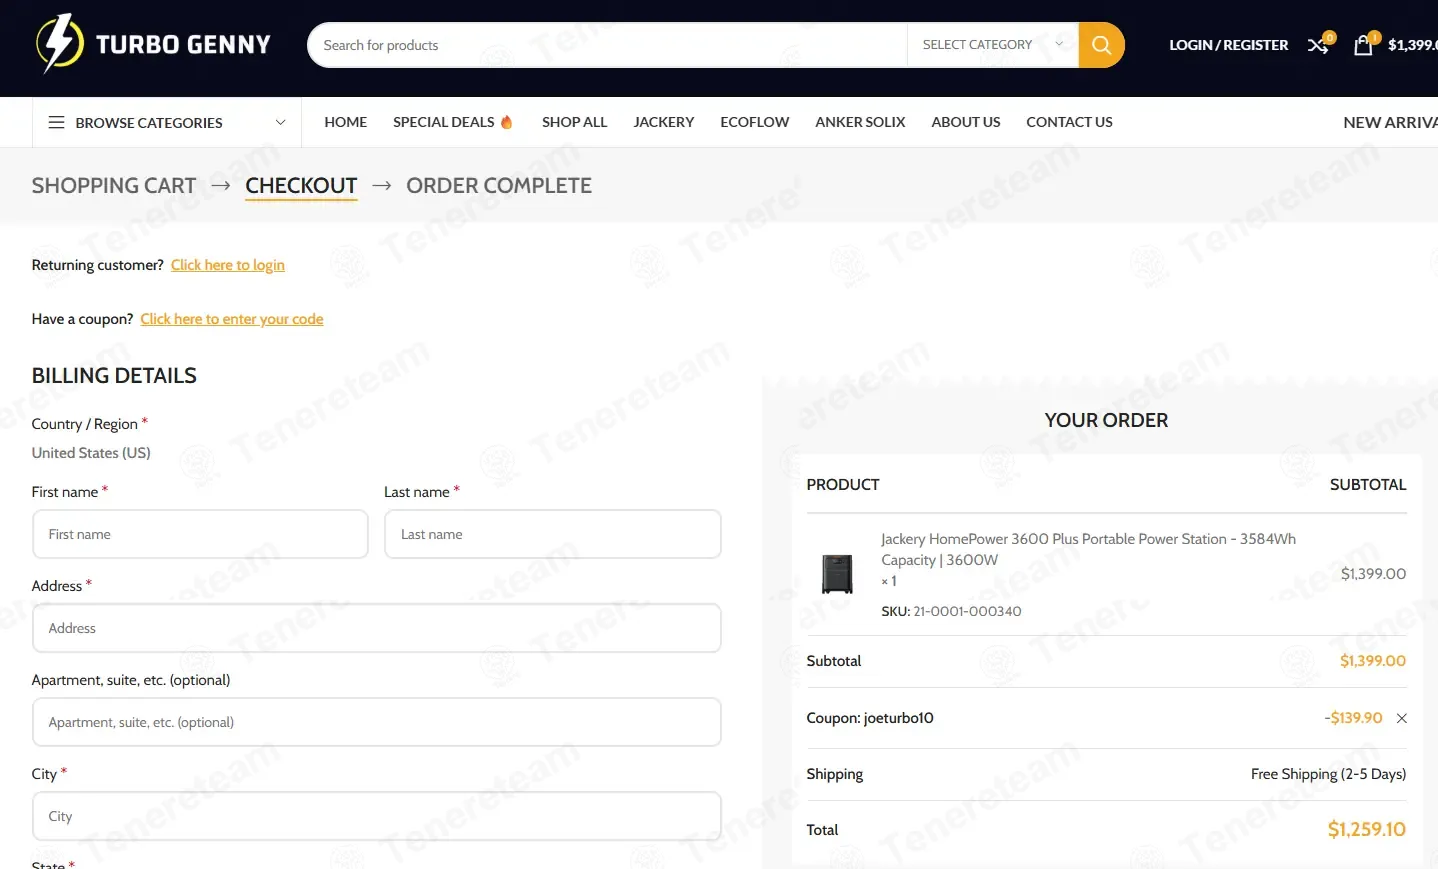1438x869 pixels.
Task: Remove the joeturbo10 coupon with the X
Action: [1401, 718]
